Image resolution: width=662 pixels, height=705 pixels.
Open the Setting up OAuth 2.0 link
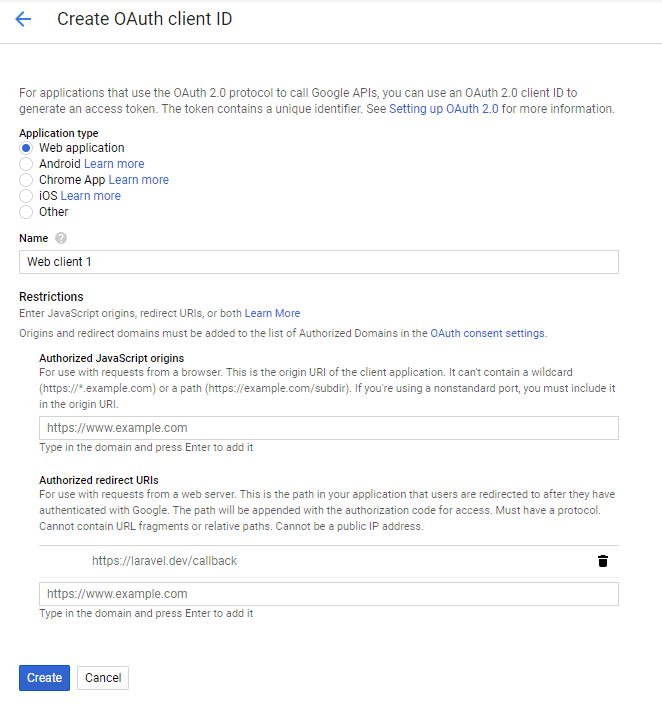click(443, 109)
